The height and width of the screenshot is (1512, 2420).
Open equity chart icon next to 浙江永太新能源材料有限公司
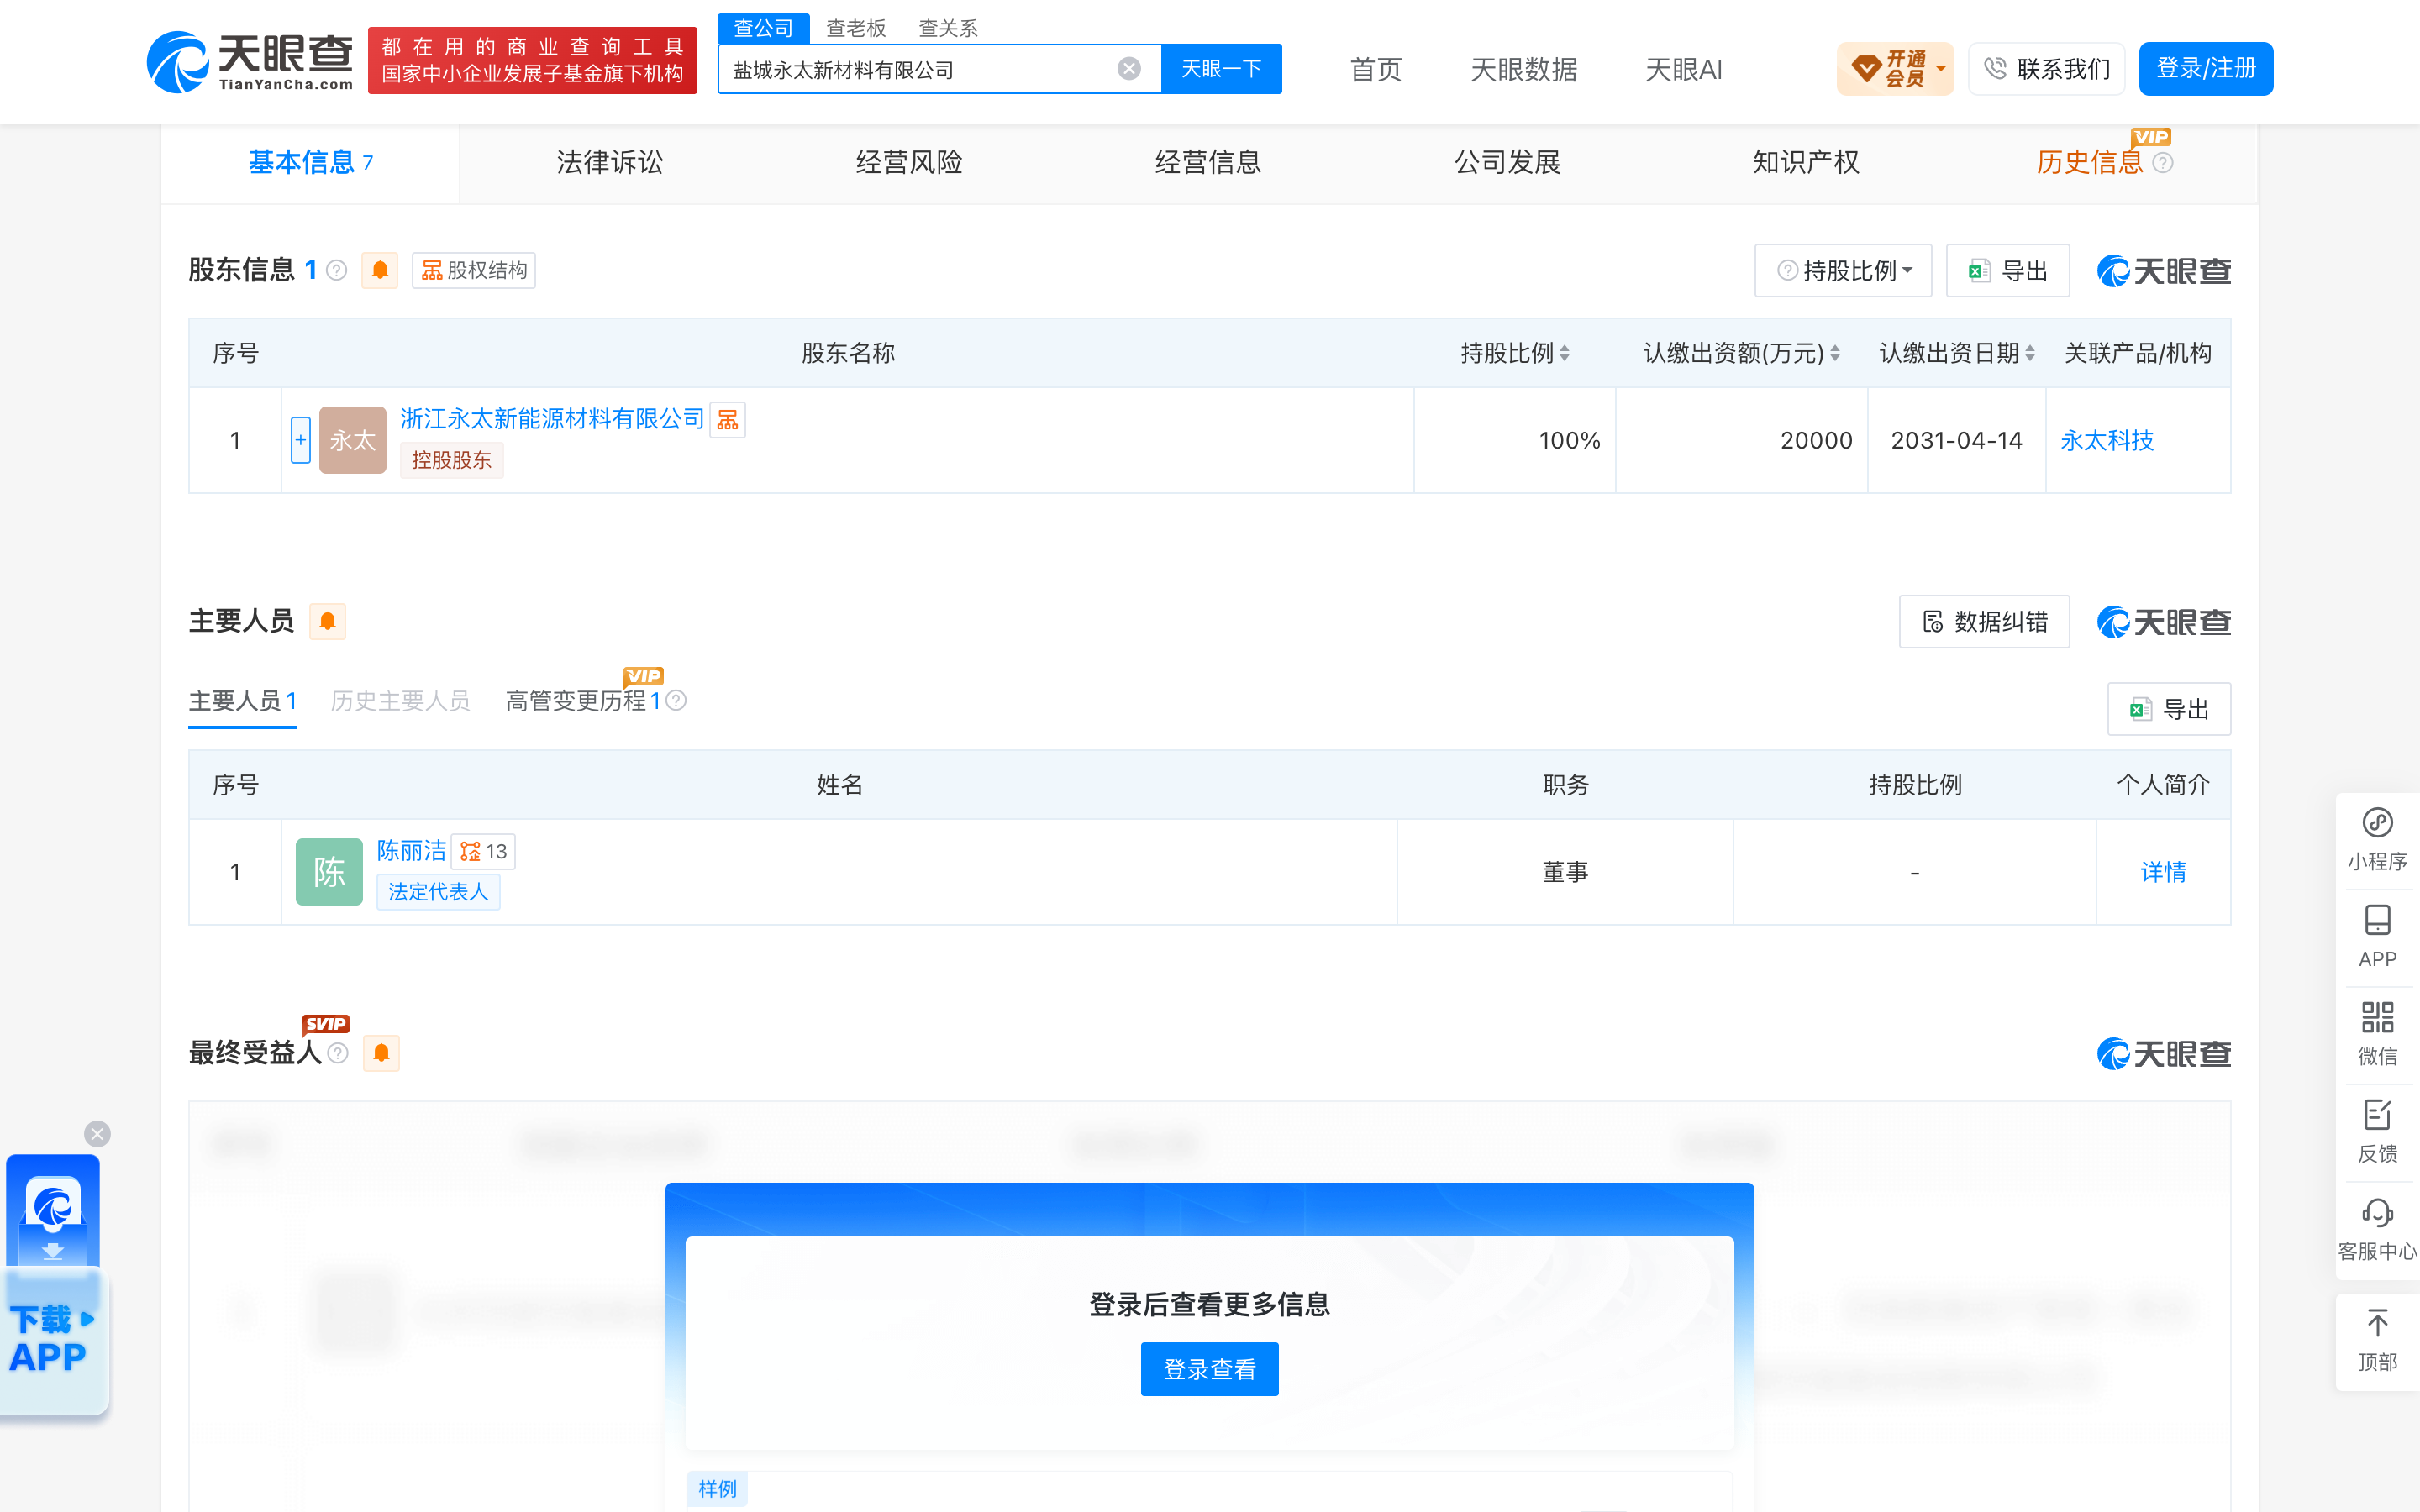point(728,420)
